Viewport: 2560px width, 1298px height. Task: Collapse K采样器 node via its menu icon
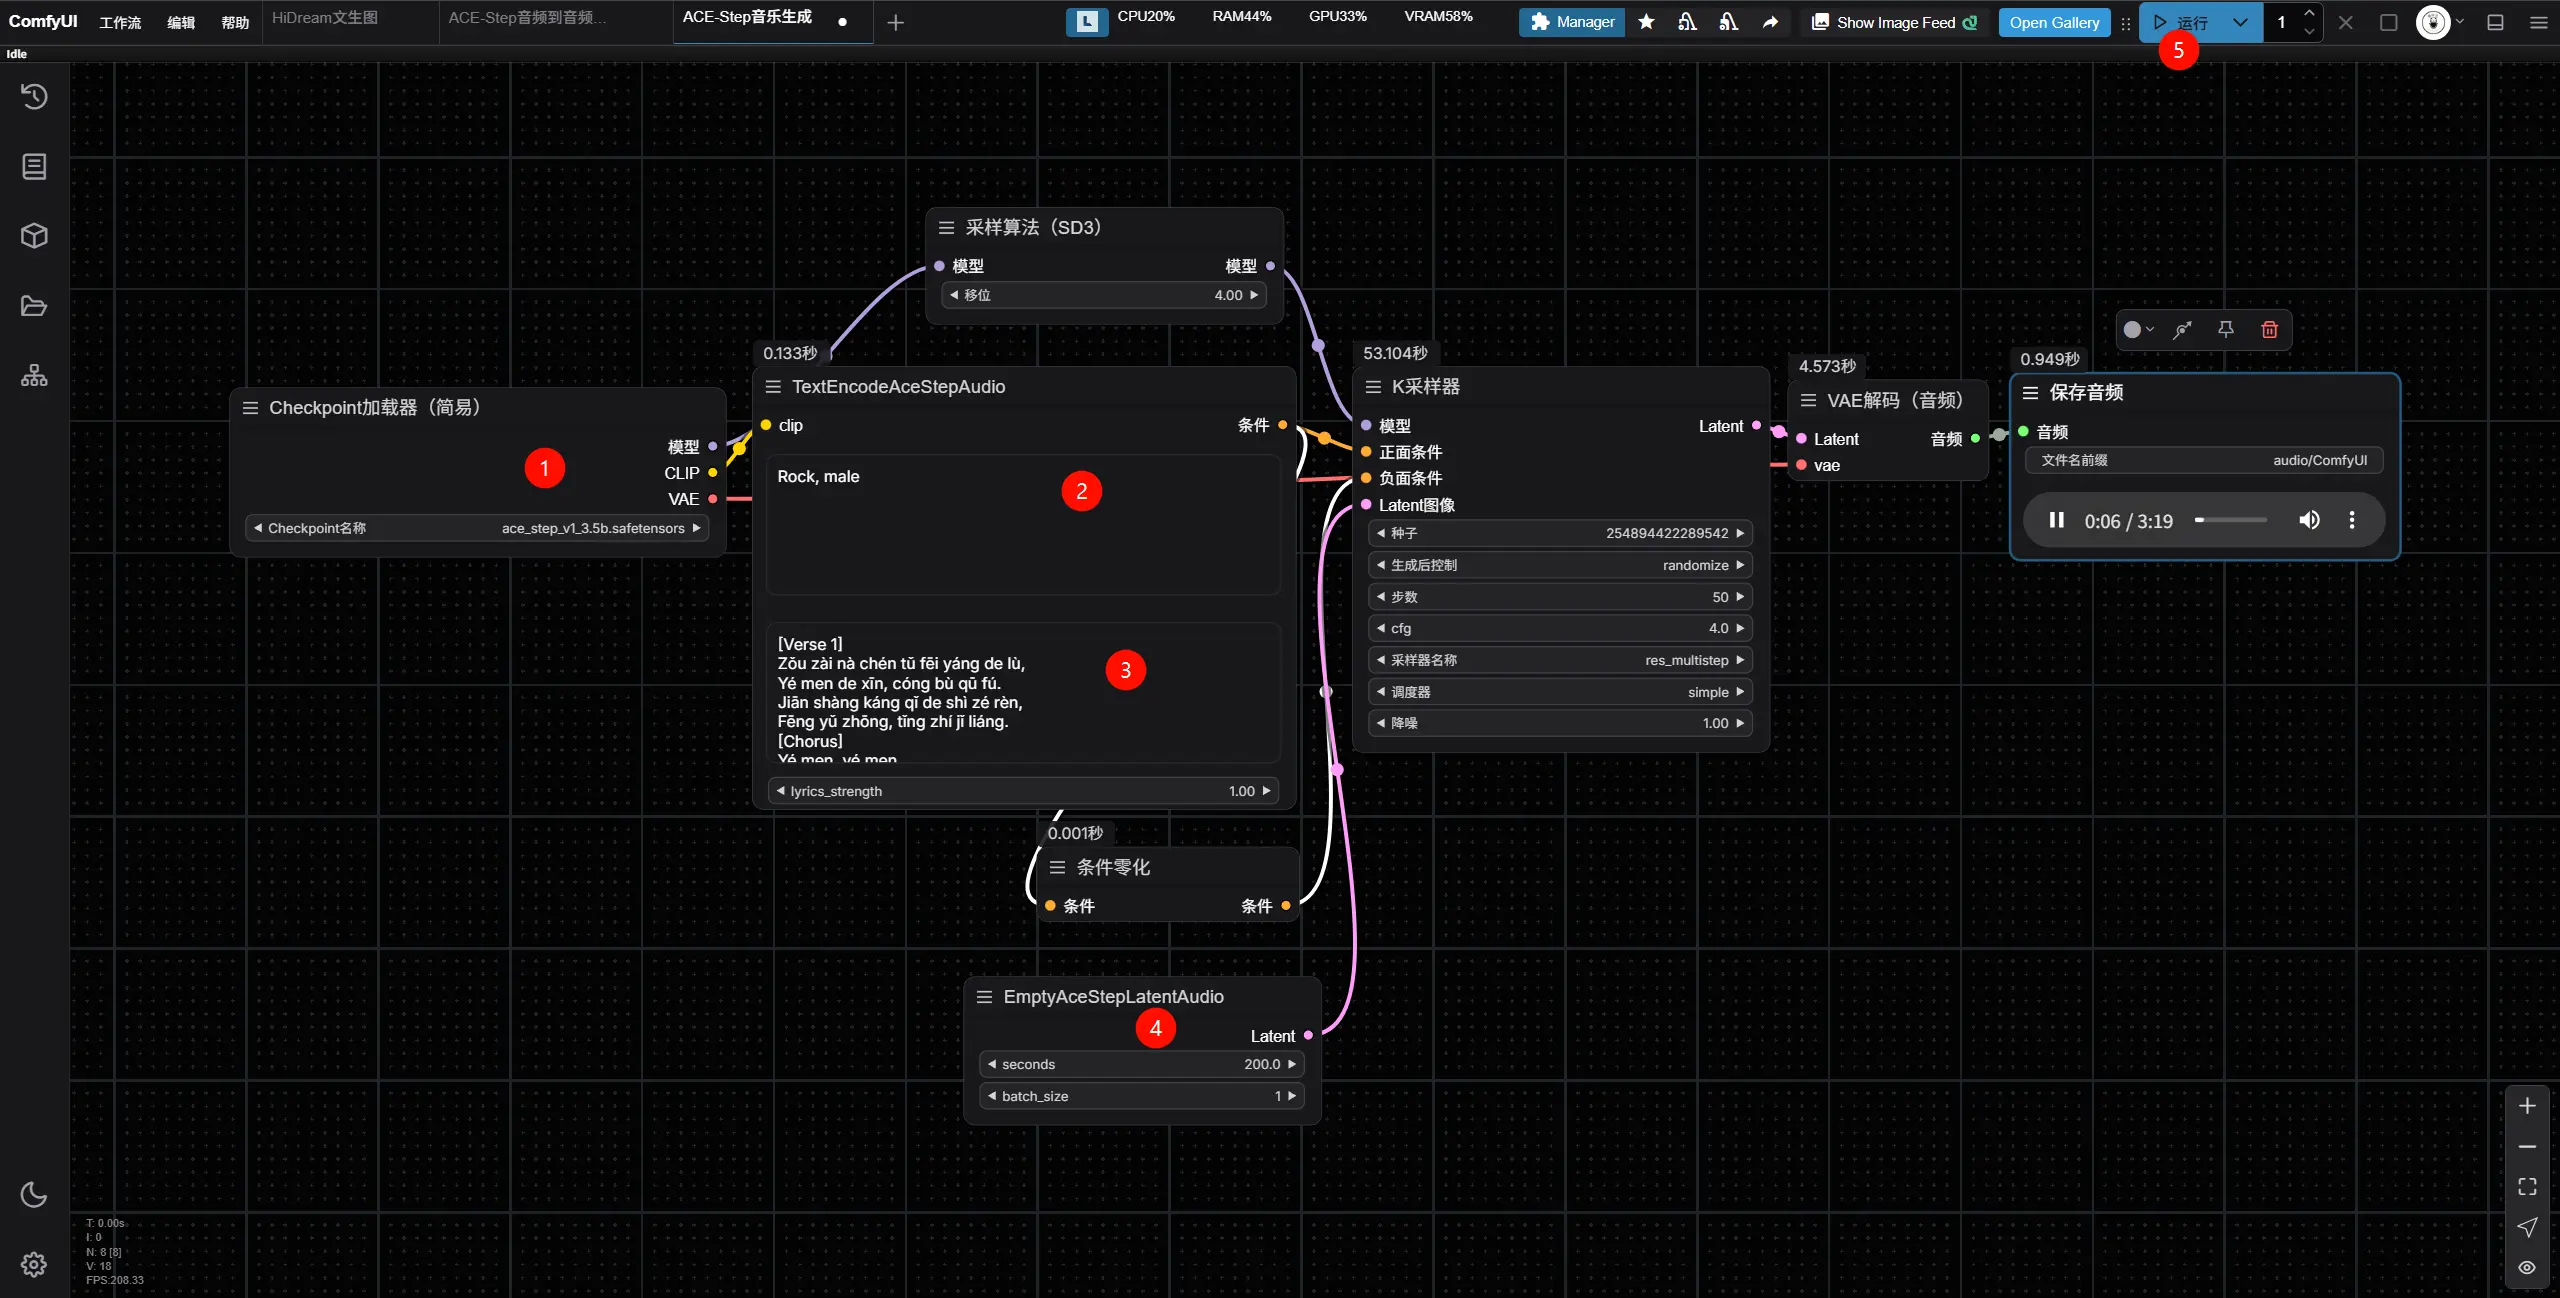(1373, 387)
